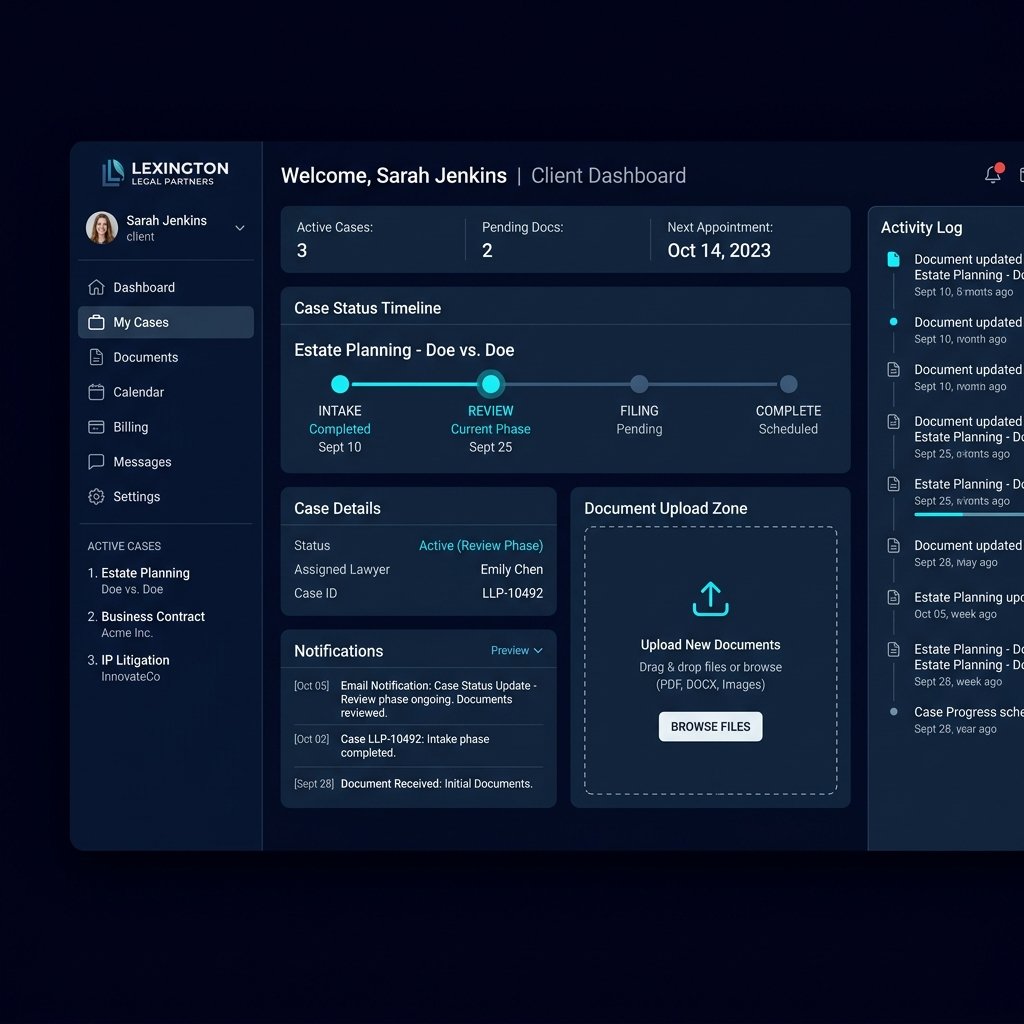Image resolution: width=1024 pixels, height=1024 pixels.
Task: Click the Oct 05 week ago activity icon
Action: point(893,597)
